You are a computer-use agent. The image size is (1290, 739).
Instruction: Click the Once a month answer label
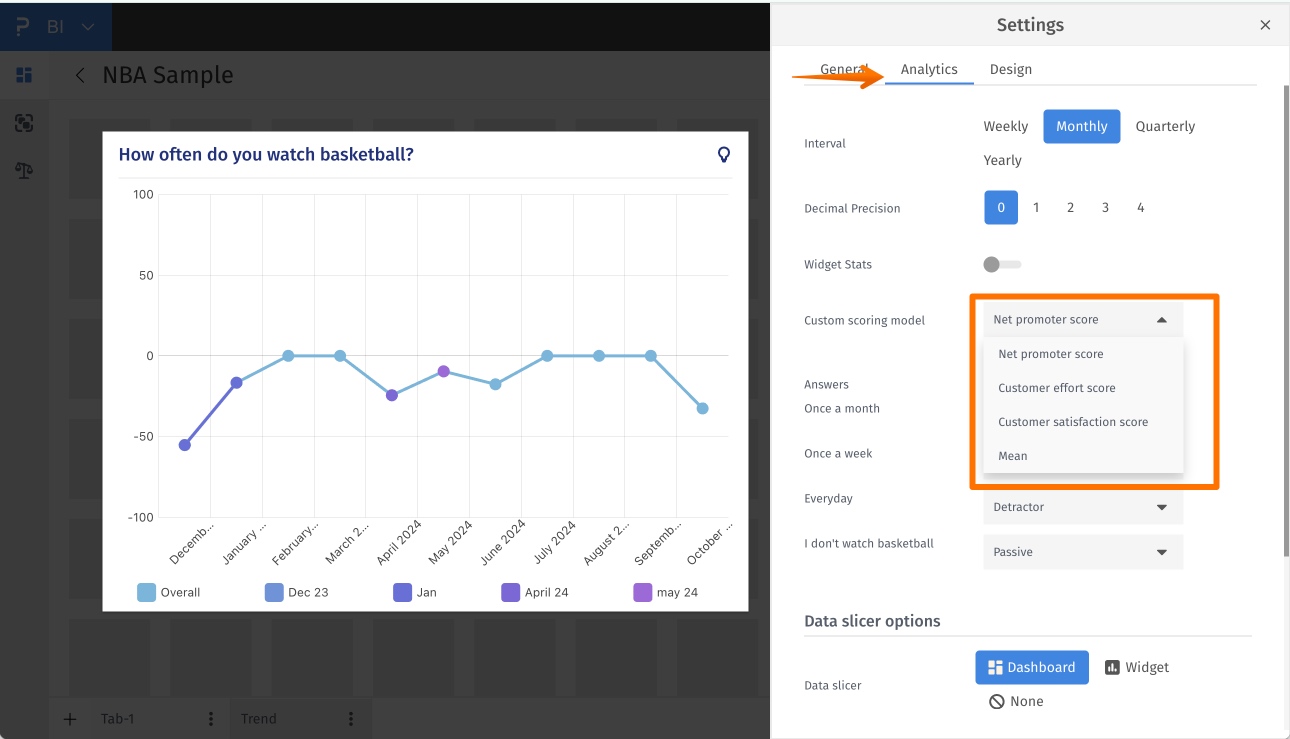click(x=842, y=409)
